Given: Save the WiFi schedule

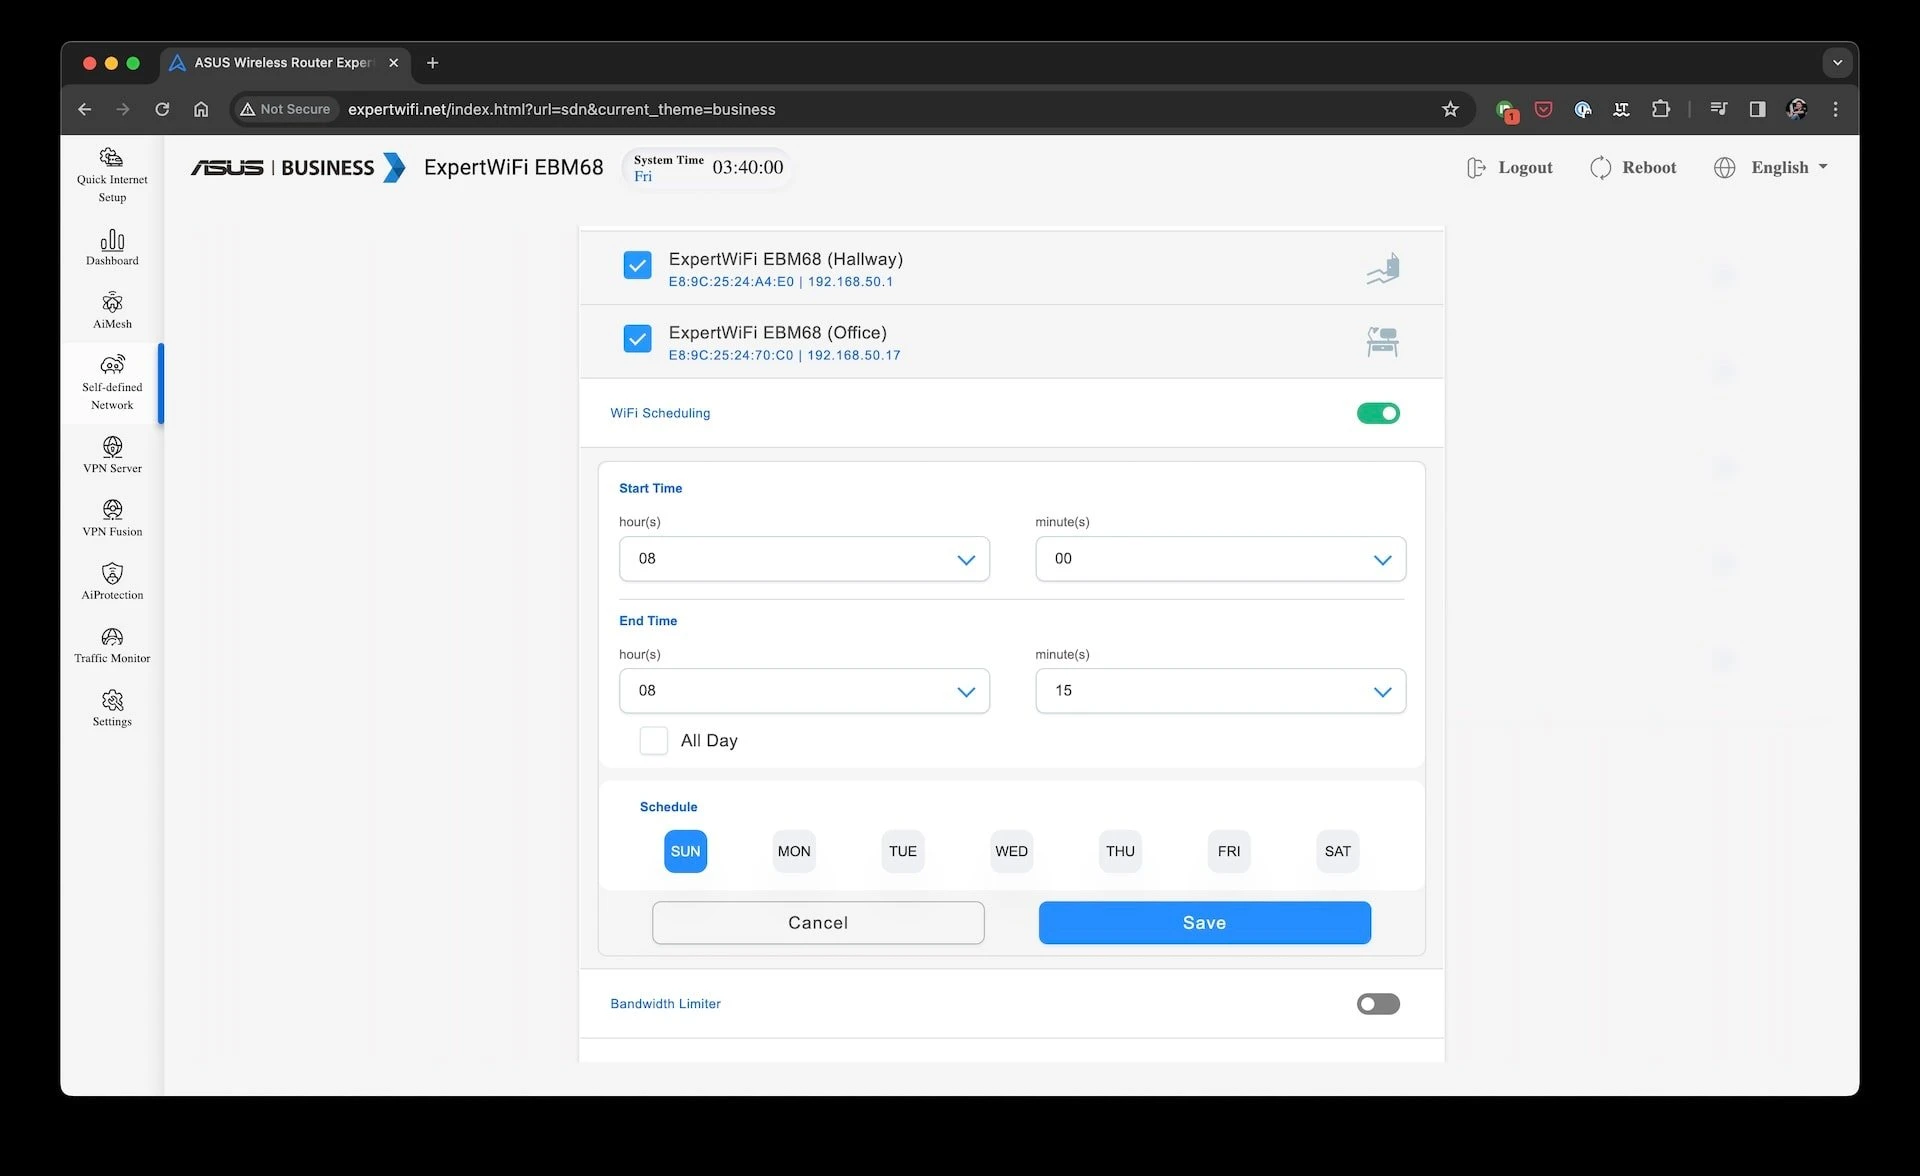Looking at the screenshot, I should tap(1204, 923).
